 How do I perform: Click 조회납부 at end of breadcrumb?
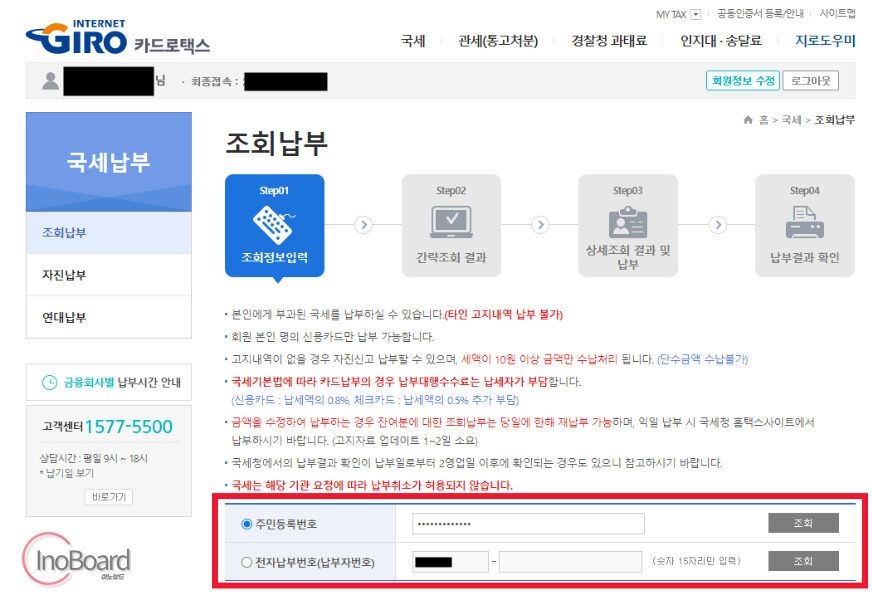[834, 120]
